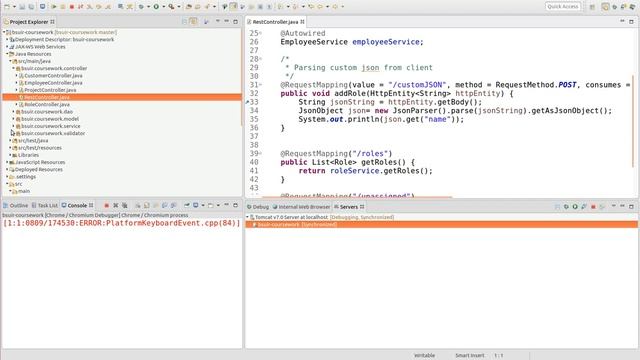Open the New dropdown arrow
This screenshot has width=640, height=360.
click(14, 7)
